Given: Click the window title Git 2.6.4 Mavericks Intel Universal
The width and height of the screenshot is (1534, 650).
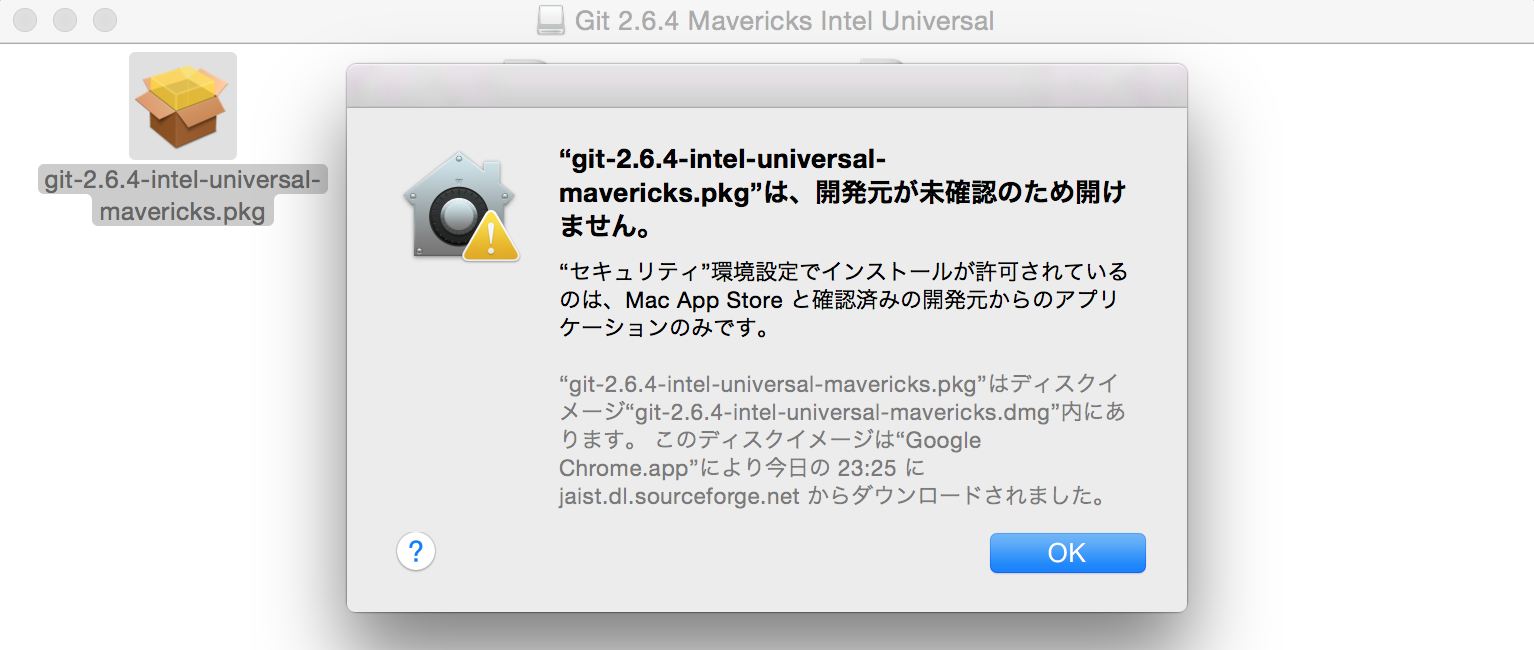Looking at the screenshot, I should (783, 20).
